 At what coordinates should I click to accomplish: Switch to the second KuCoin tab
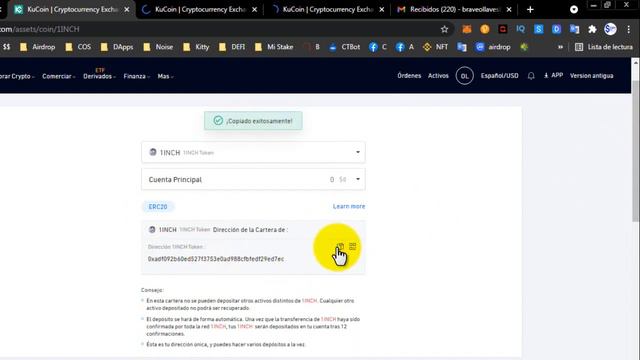[200, 9]
